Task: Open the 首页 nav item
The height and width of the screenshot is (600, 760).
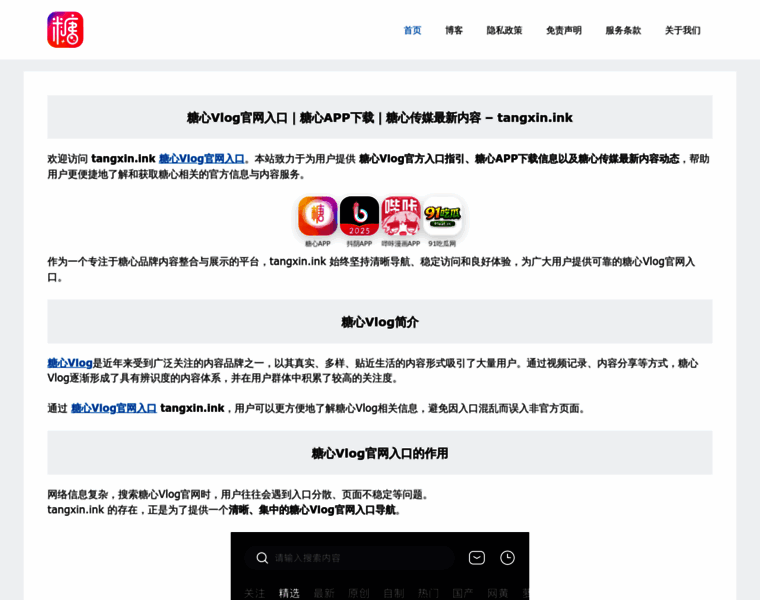Action: click(x=412, y=30)
